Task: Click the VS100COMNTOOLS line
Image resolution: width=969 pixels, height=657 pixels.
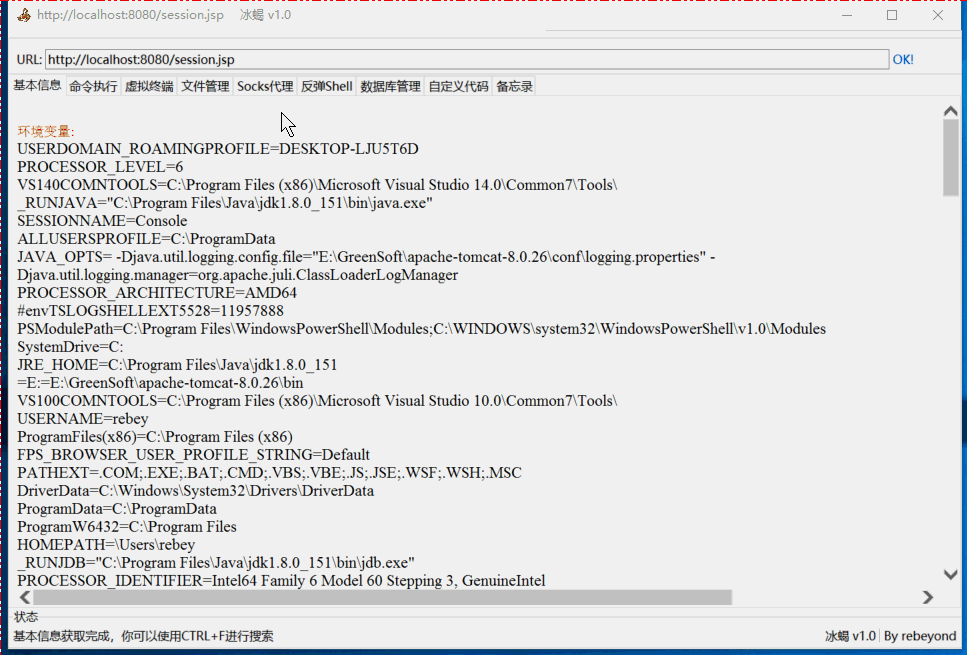Action: point(317,401)
